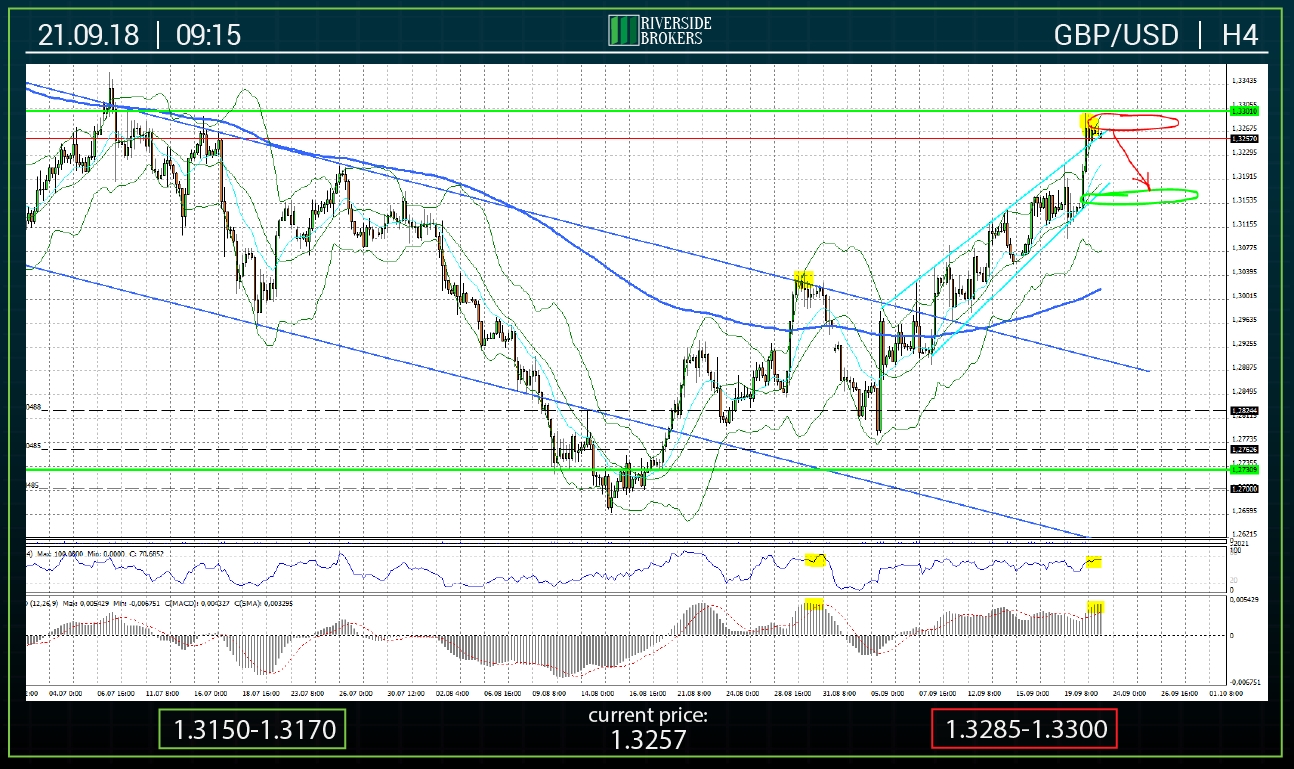Click the yellow highlight on the latest candle

pos(1090,122)
